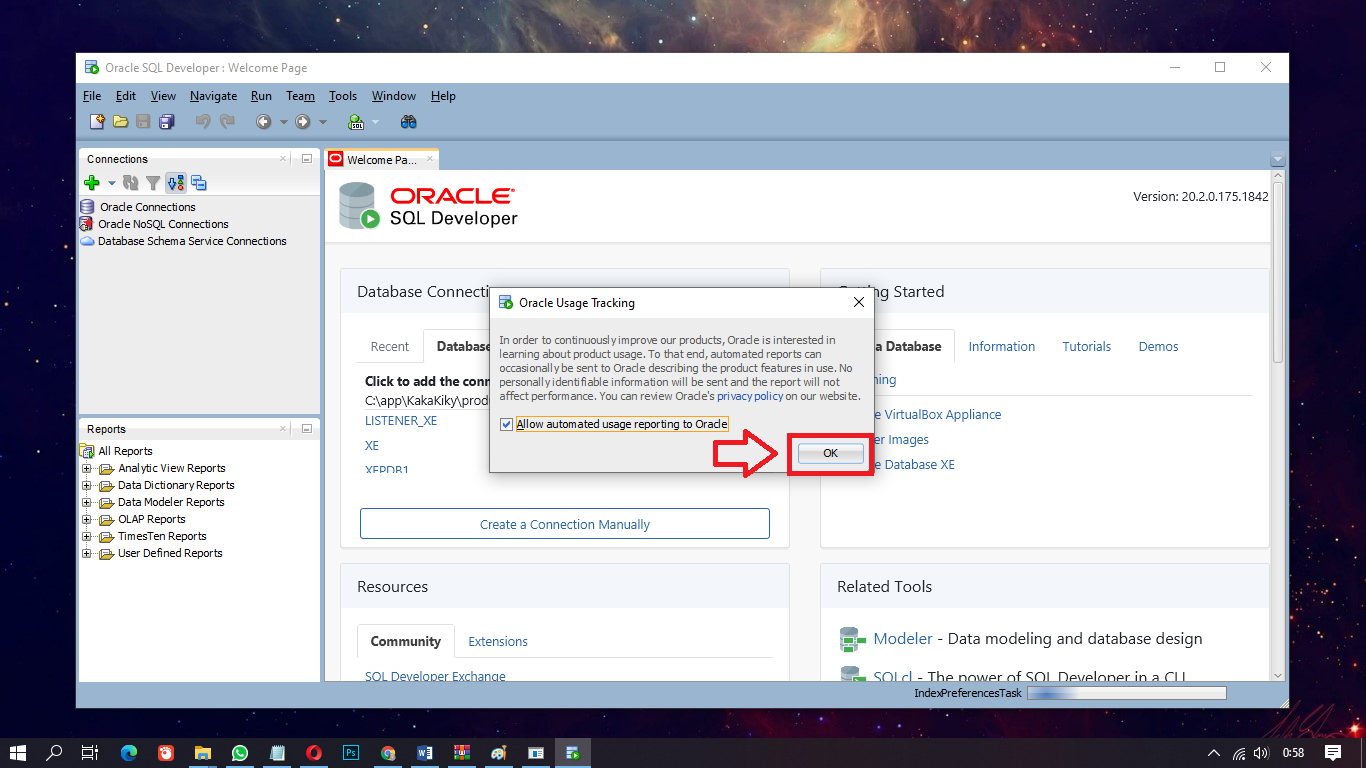Open Opera browser from the taskbar

coord(314,753)
